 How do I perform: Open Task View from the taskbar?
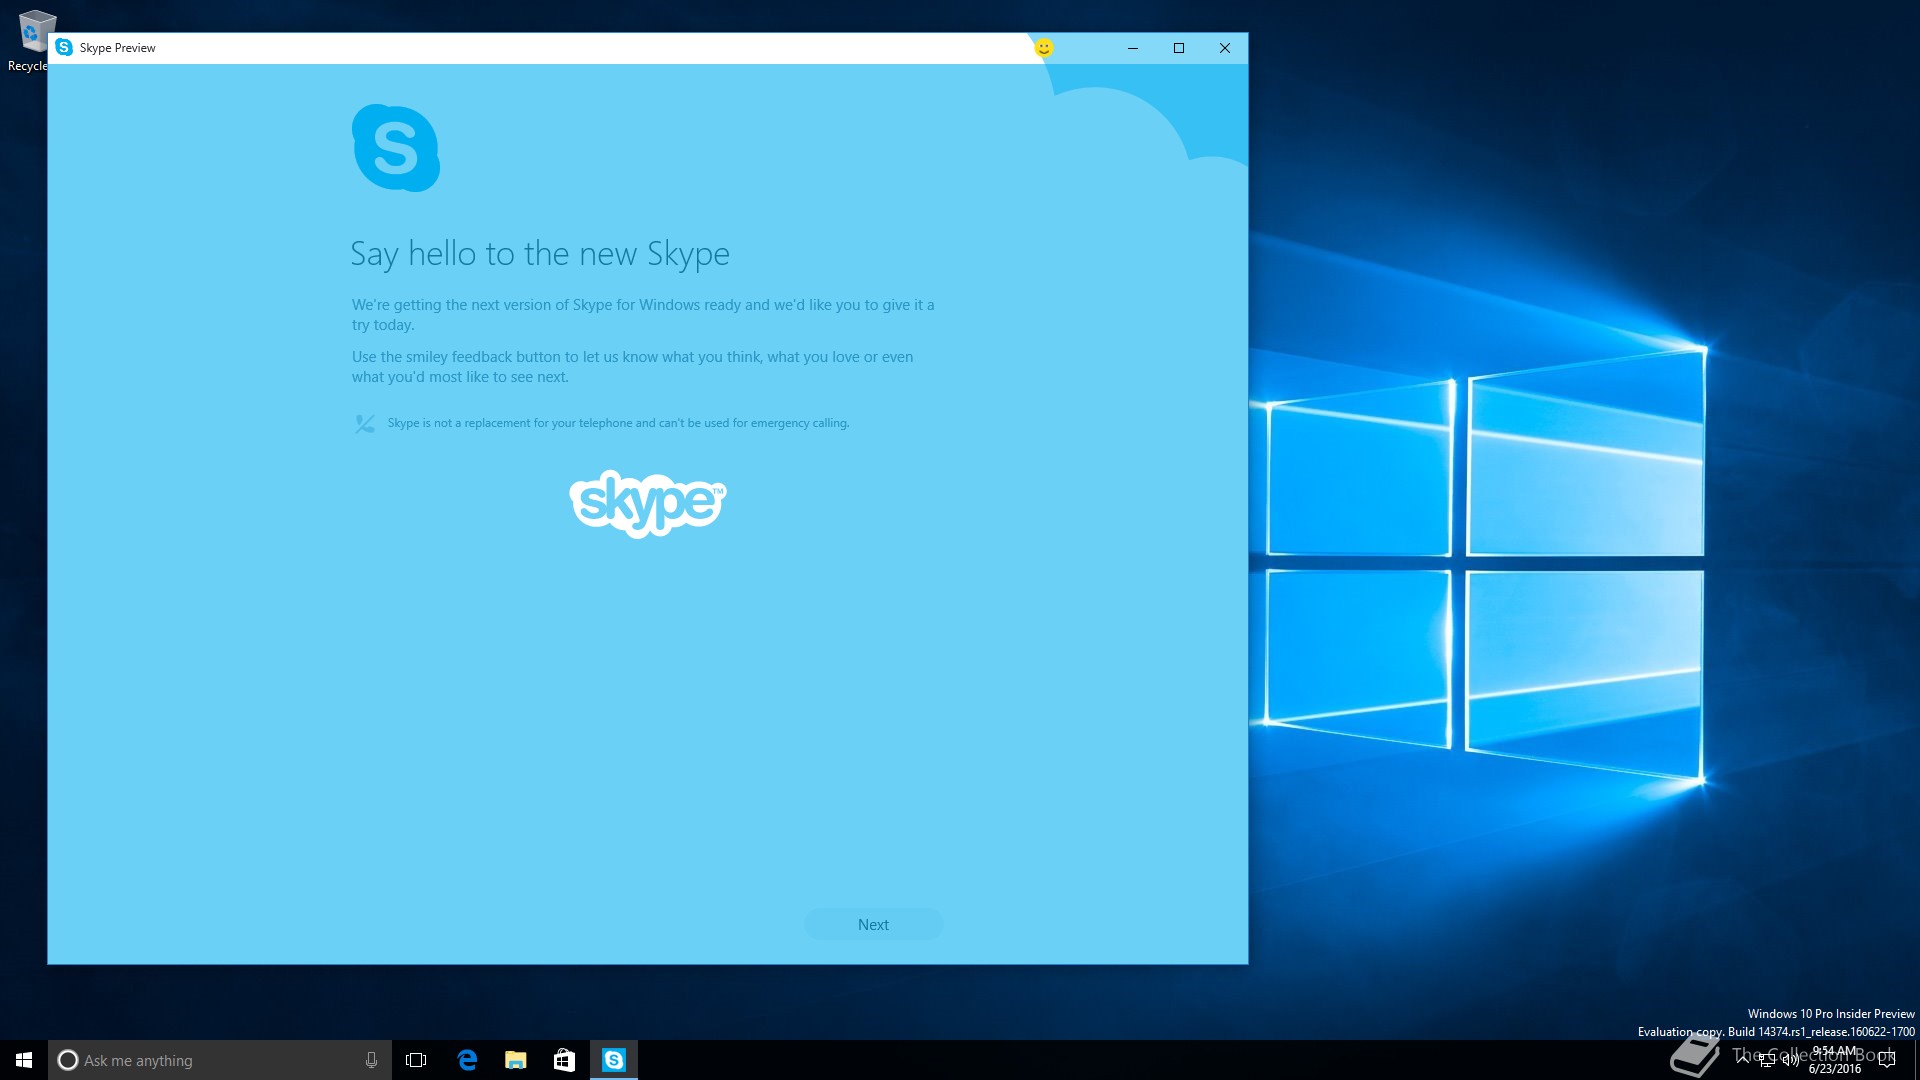[x=416, y=1060]
